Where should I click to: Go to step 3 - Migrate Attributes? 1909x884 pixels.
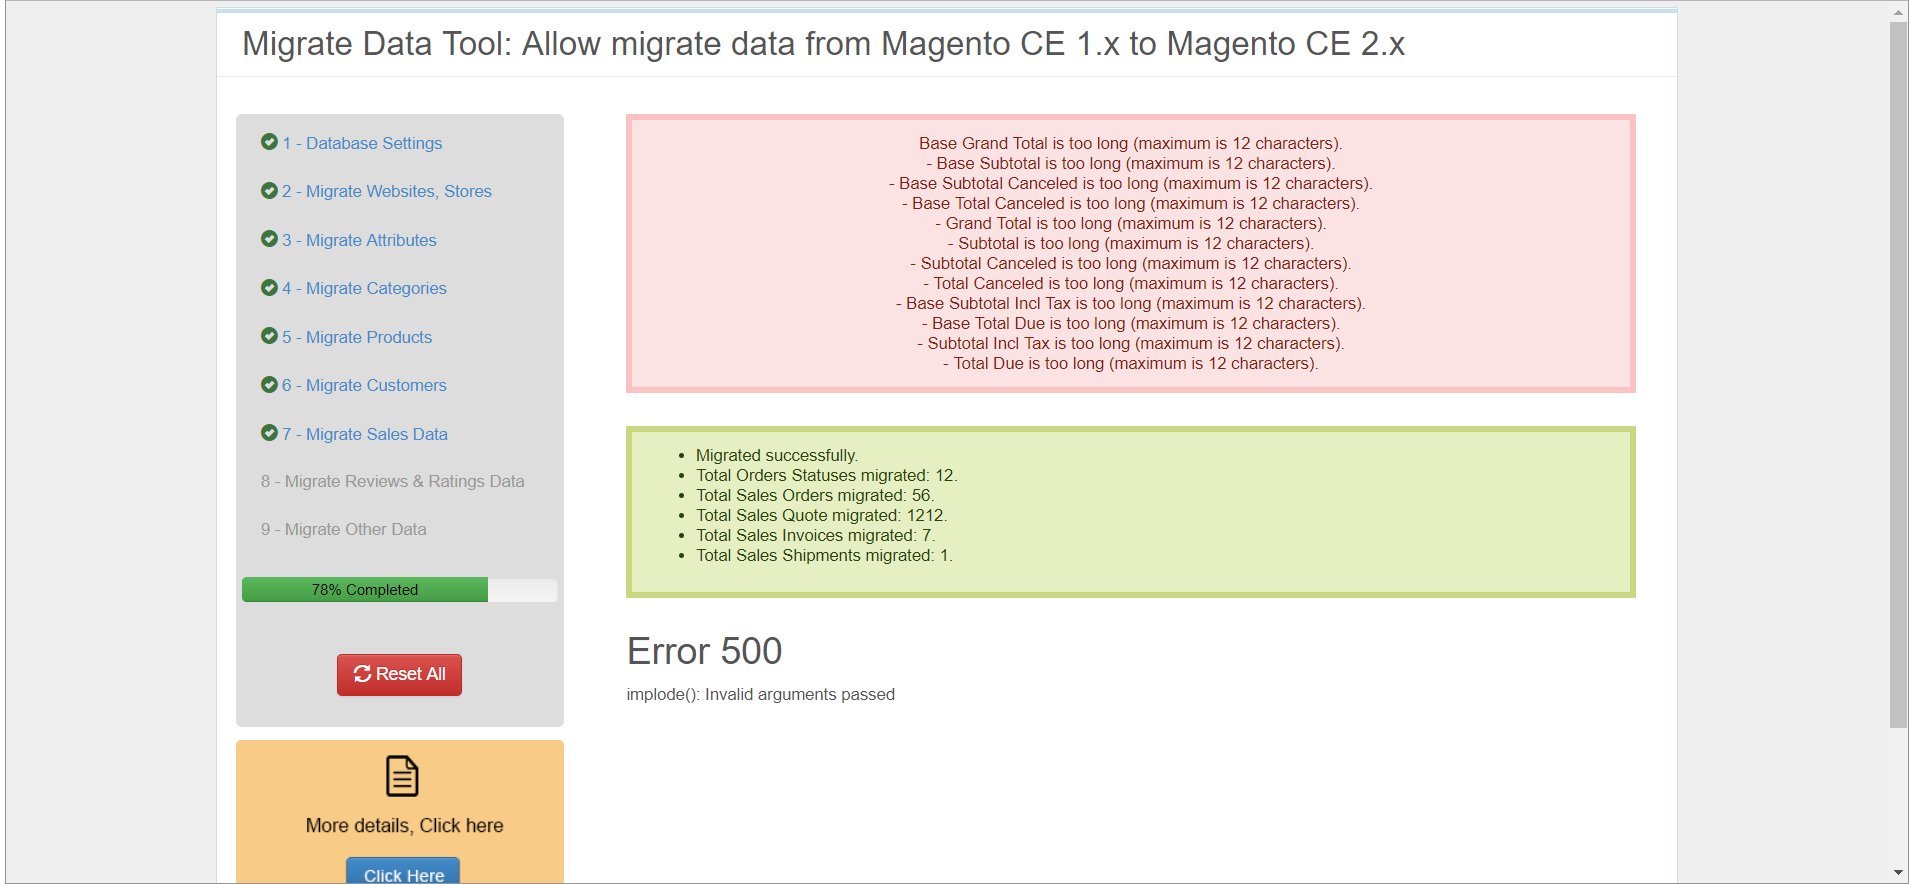point(359,240)
